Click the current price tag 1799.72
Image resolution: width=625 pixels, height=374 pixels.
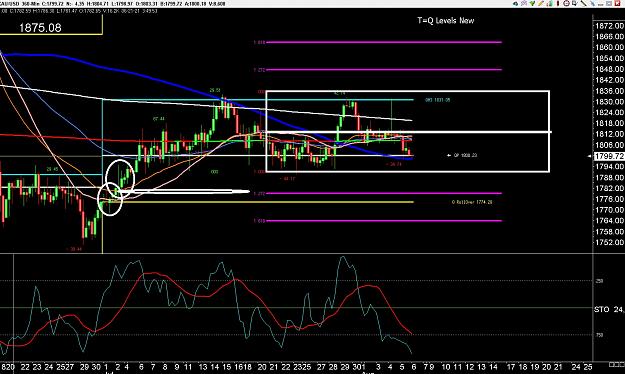(609, 156)
